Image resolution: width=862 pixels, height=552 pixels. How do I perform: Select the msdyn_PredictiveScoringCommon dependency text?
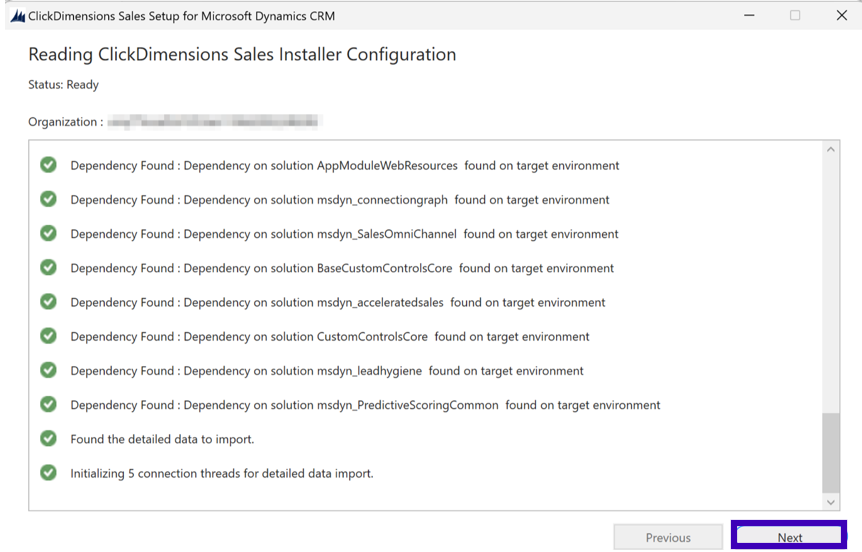coord(365,405)
